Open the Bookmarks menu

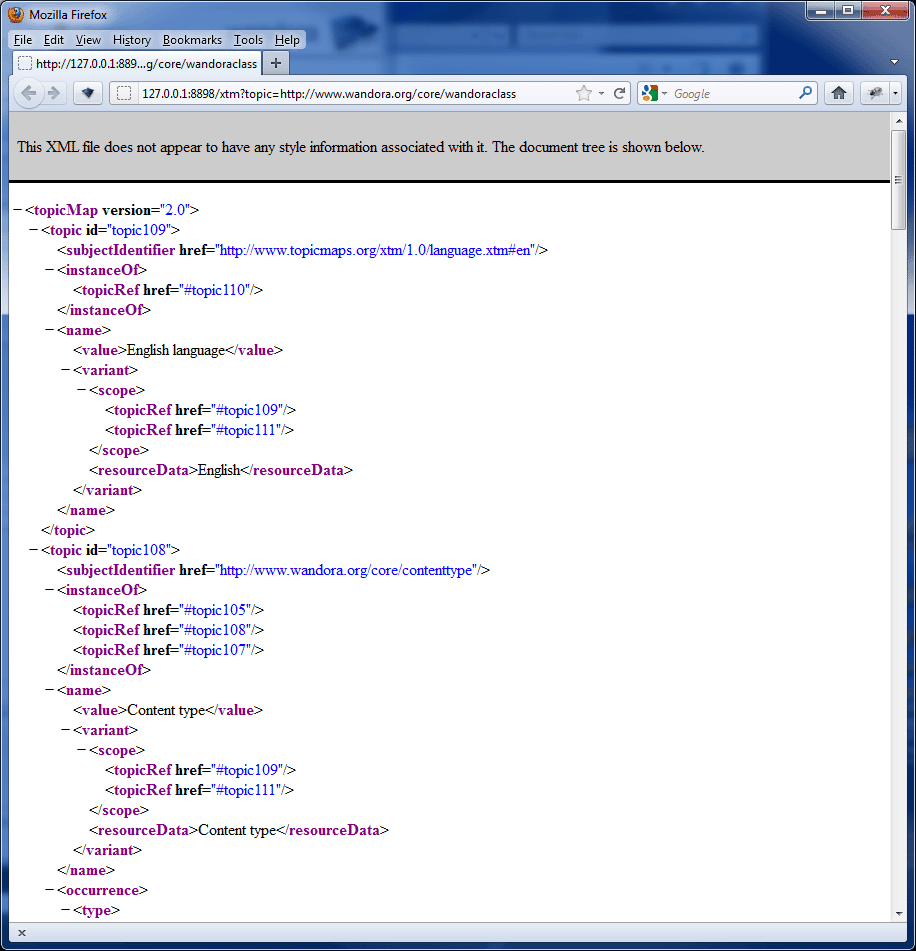[192, 40]
